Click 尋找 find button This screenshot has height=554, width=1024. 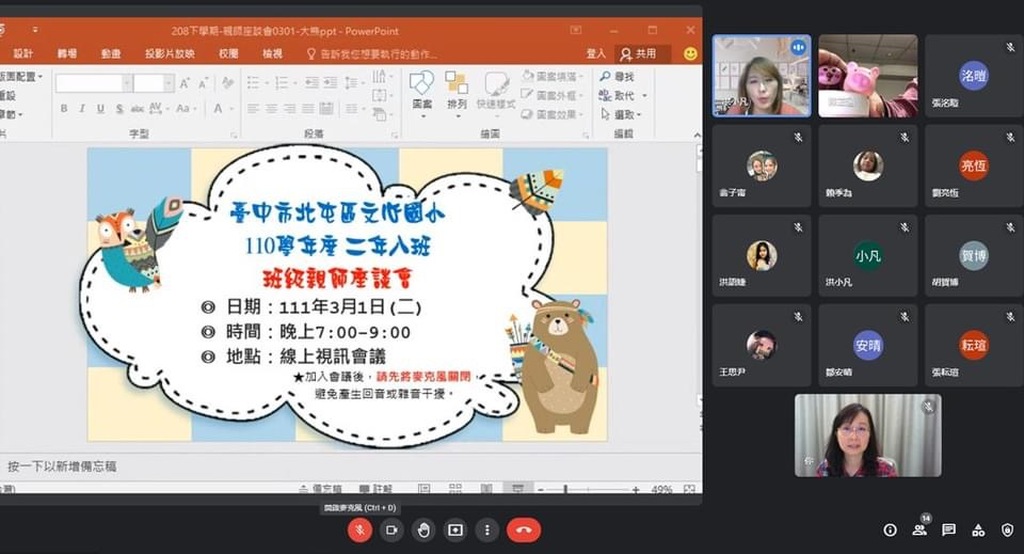coord(617,76)
